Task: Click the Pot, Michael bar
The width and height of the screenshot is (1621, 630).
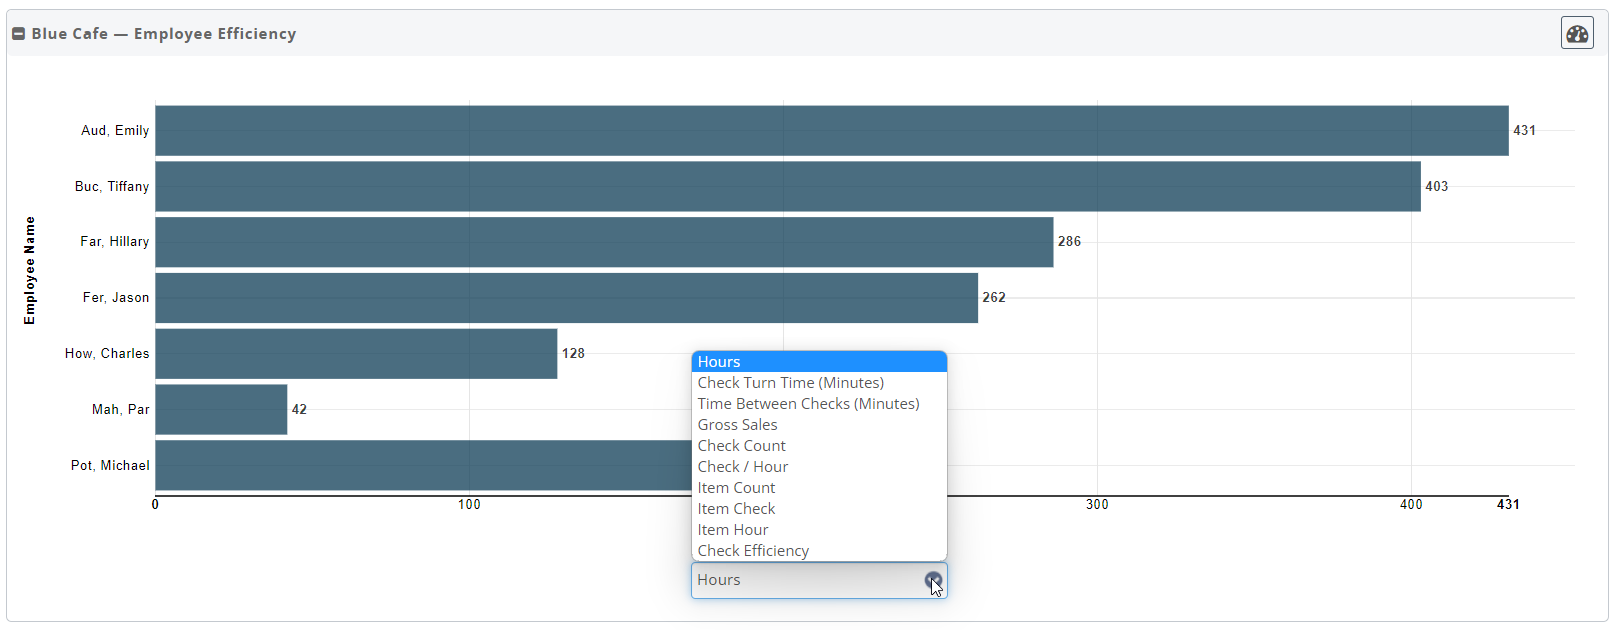Action: coord(422,466)
